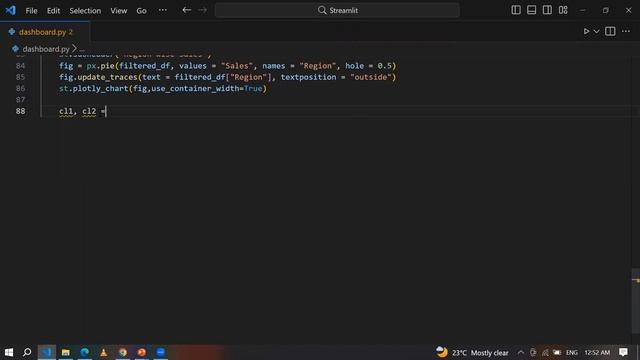The height and width of the screenshot is (360, 640).
Task: Open the blue round taskbar app
Action: pos(161,352)
